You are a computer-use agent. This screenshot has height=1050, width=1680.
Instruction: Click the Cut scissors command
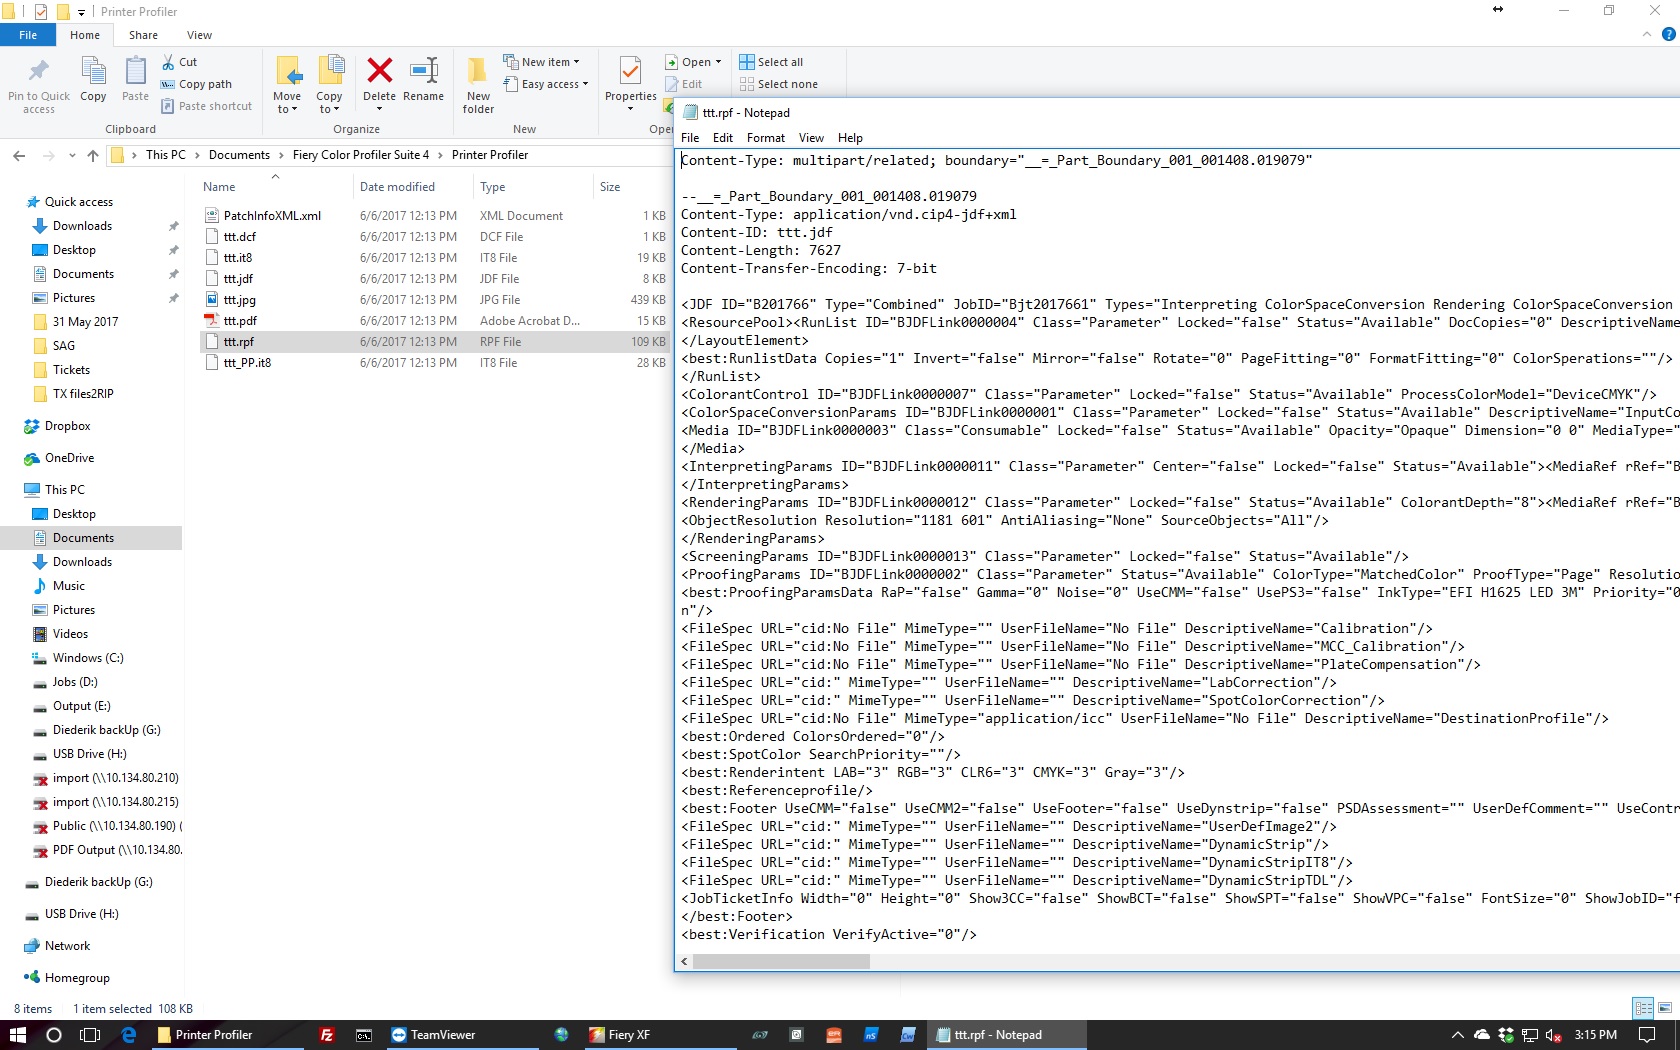pyautogui.click(x=180, y=62)
